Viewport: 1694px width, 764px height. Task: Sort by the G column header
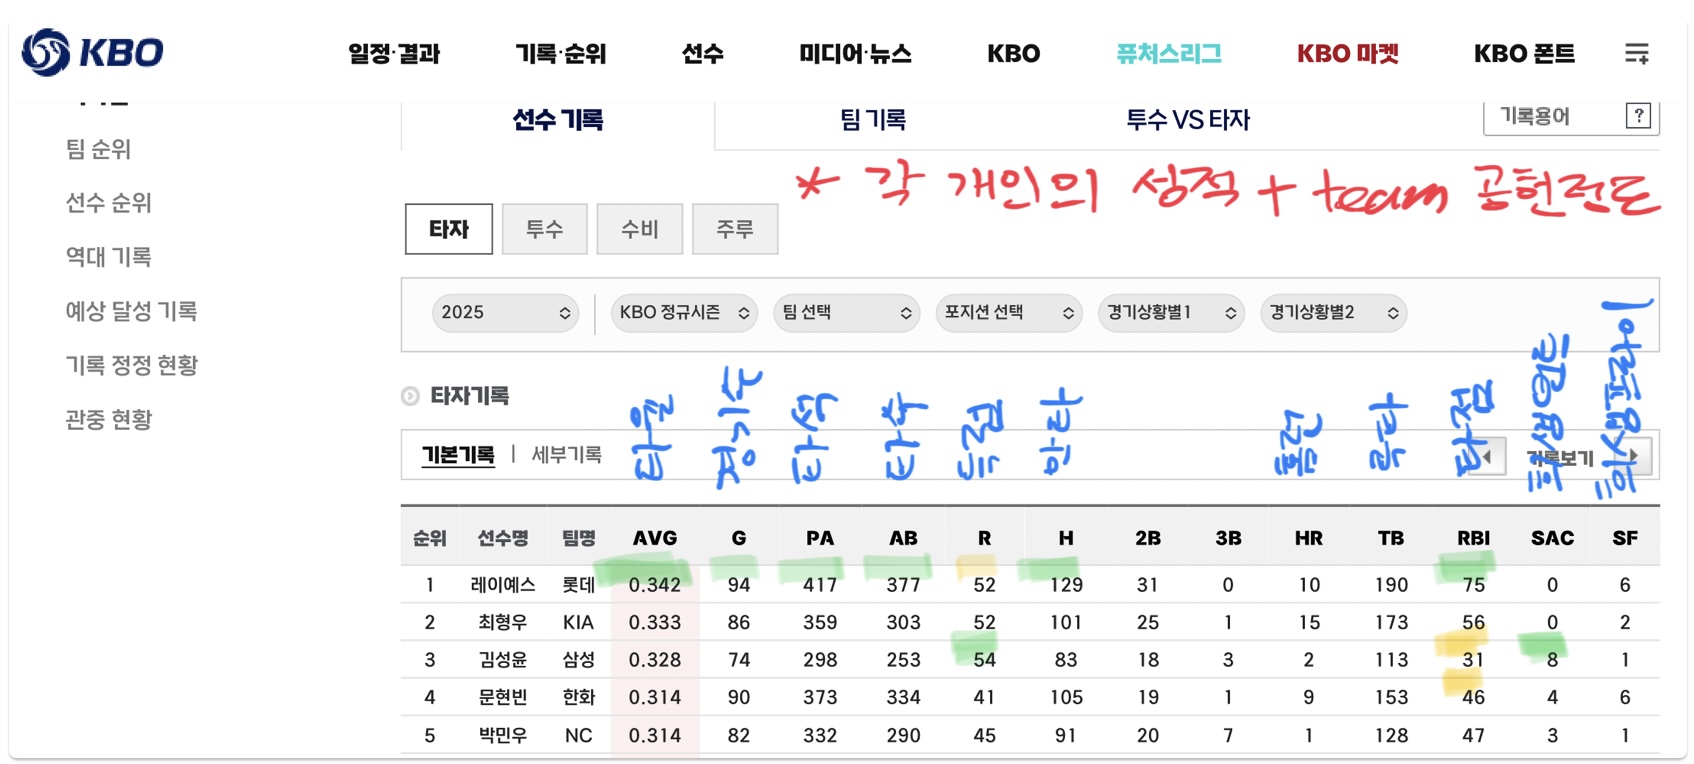(x=739, y=539)
